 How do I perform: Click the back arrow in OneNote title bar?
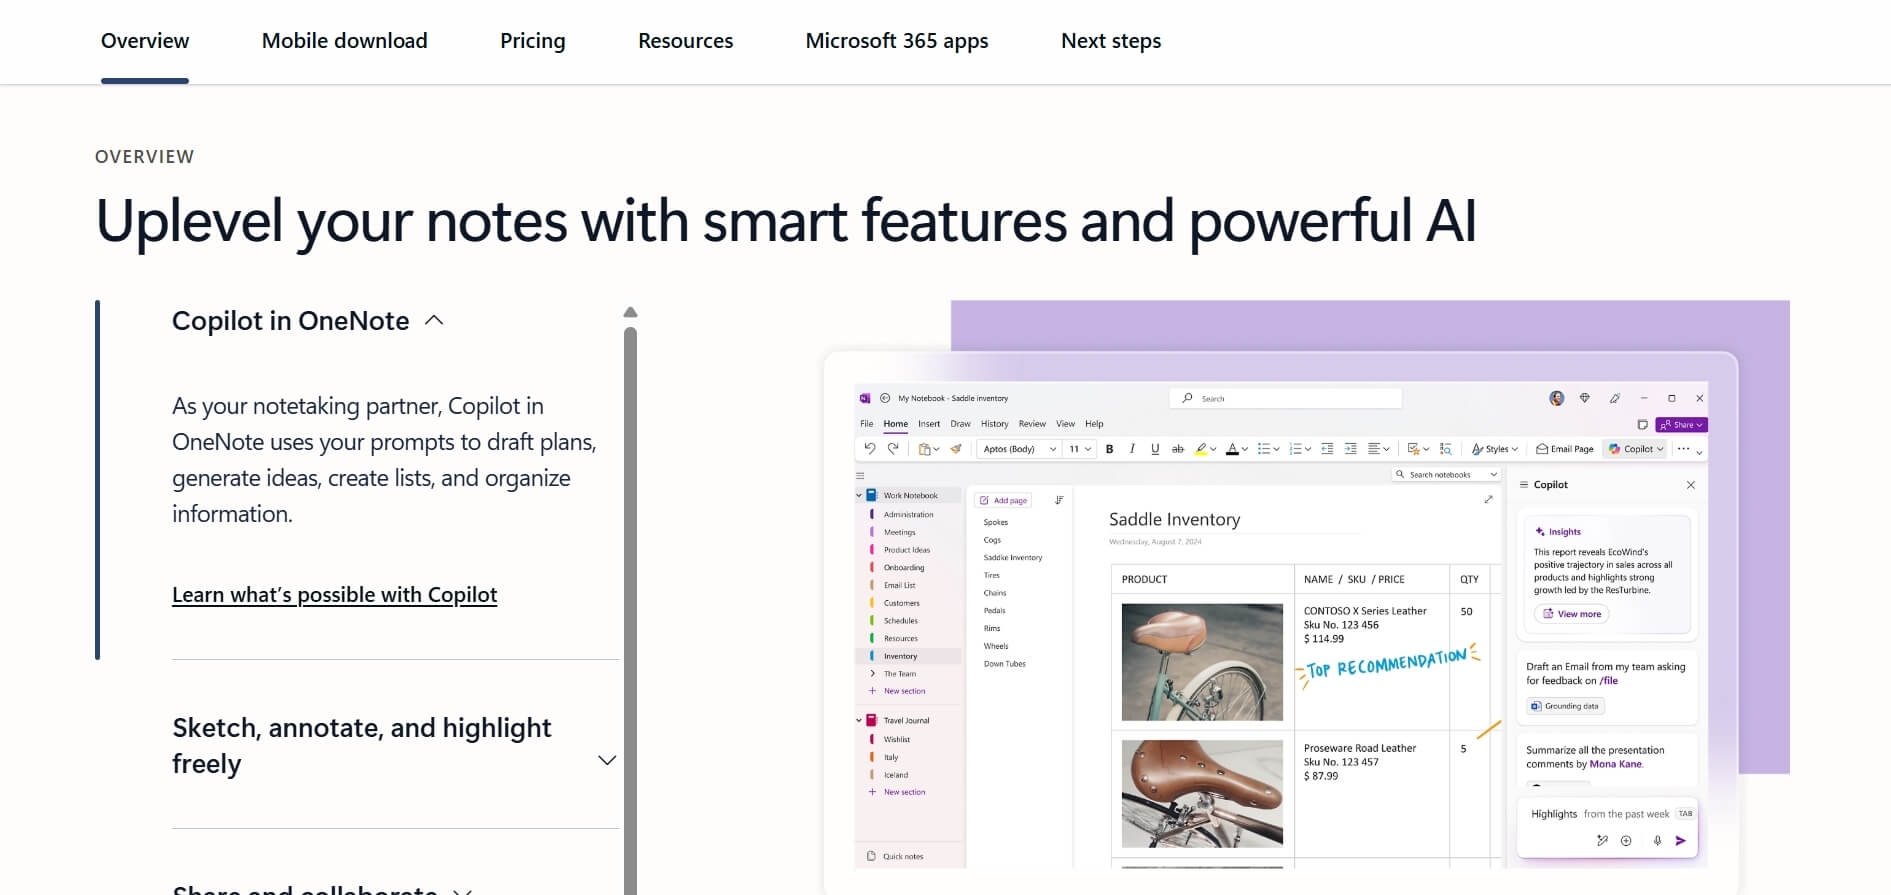pyautogui.click(x=885, y=398)
